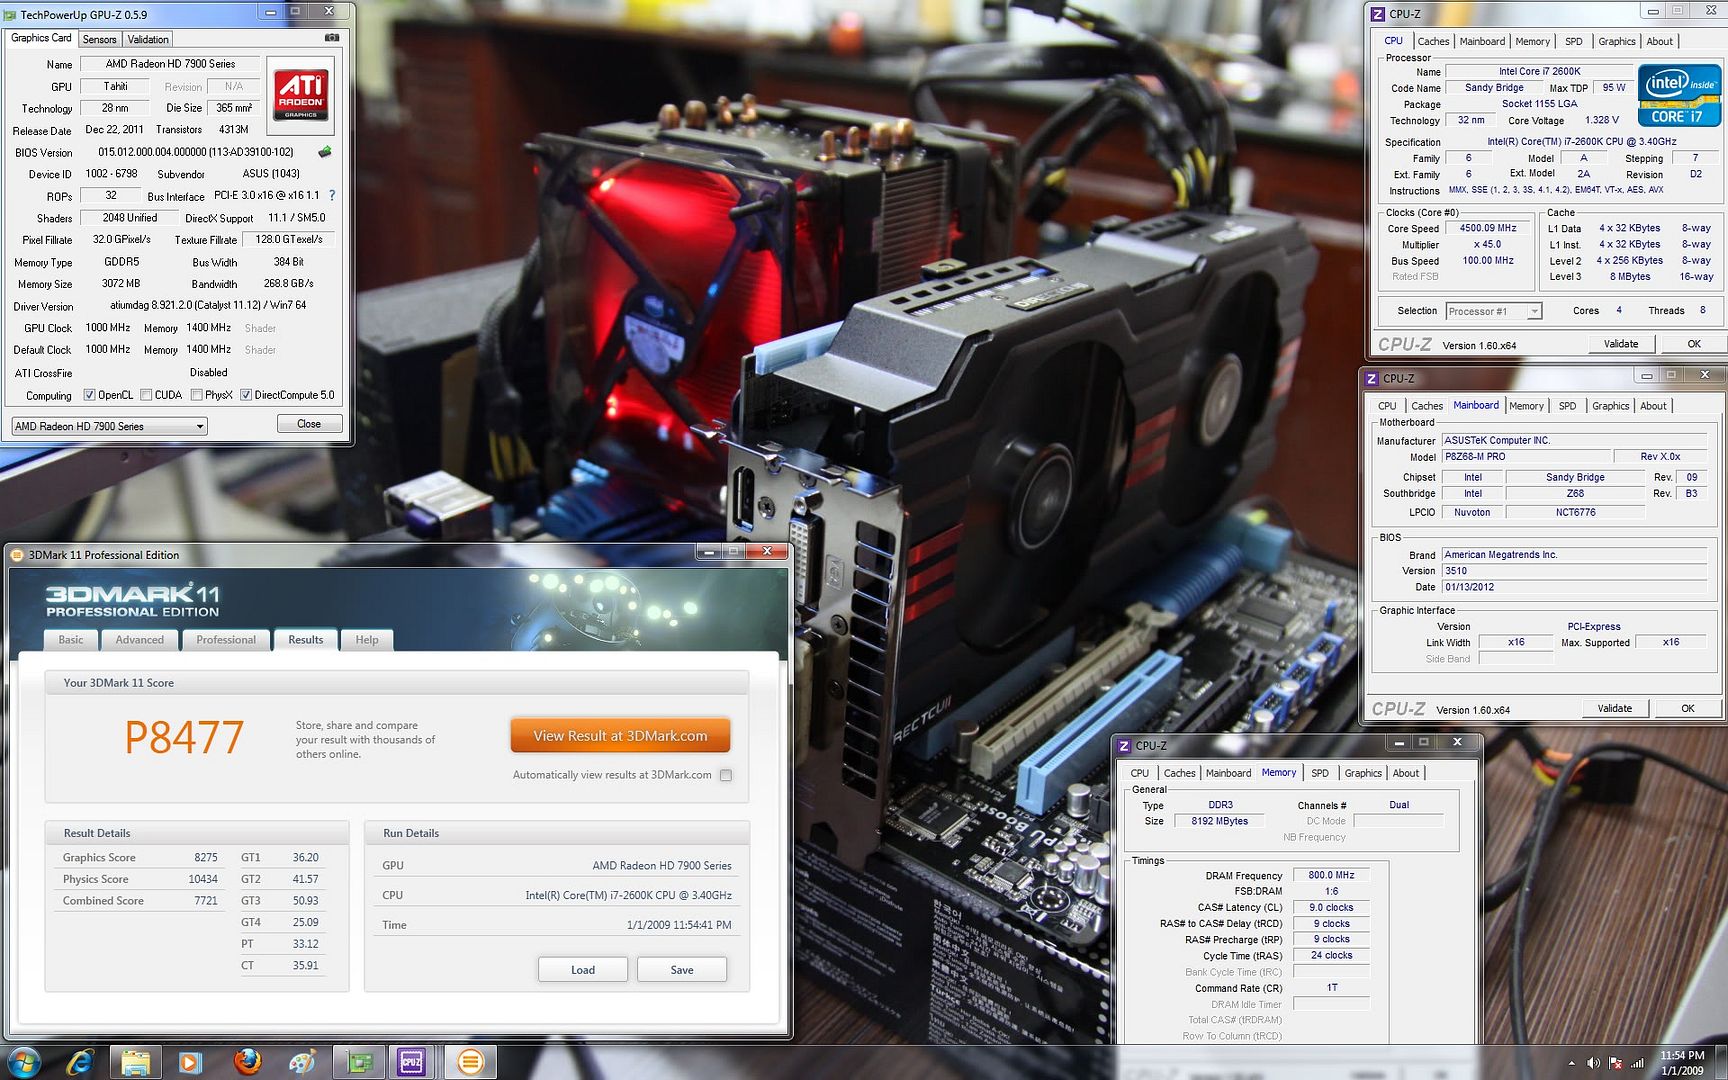Click the Core Speed field 4500.09 MHz
The height and width of the screenshot is (1080, 1728).
click(x=1488, y=228)
